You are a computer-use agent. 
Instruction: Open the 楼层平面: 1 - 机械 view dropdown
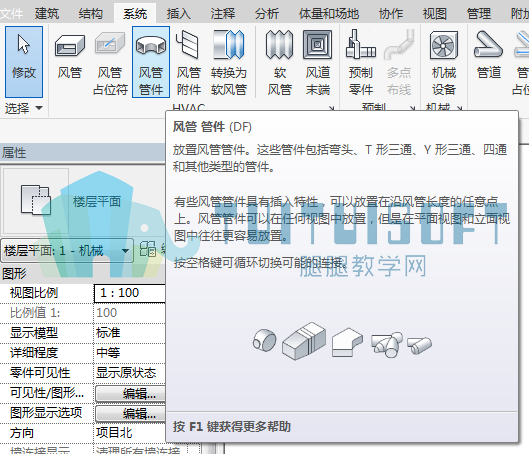click(x=67, y=251)
